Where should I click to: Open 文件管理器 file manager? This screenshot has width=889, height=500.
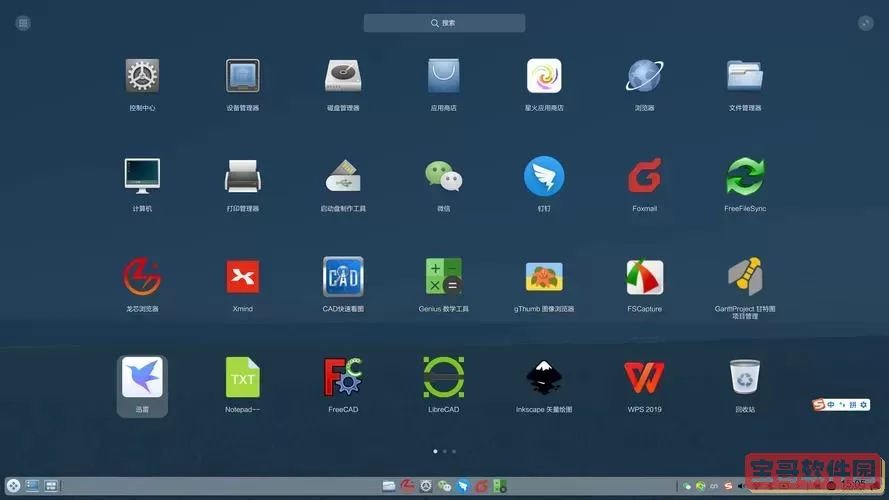click(745, 76)
